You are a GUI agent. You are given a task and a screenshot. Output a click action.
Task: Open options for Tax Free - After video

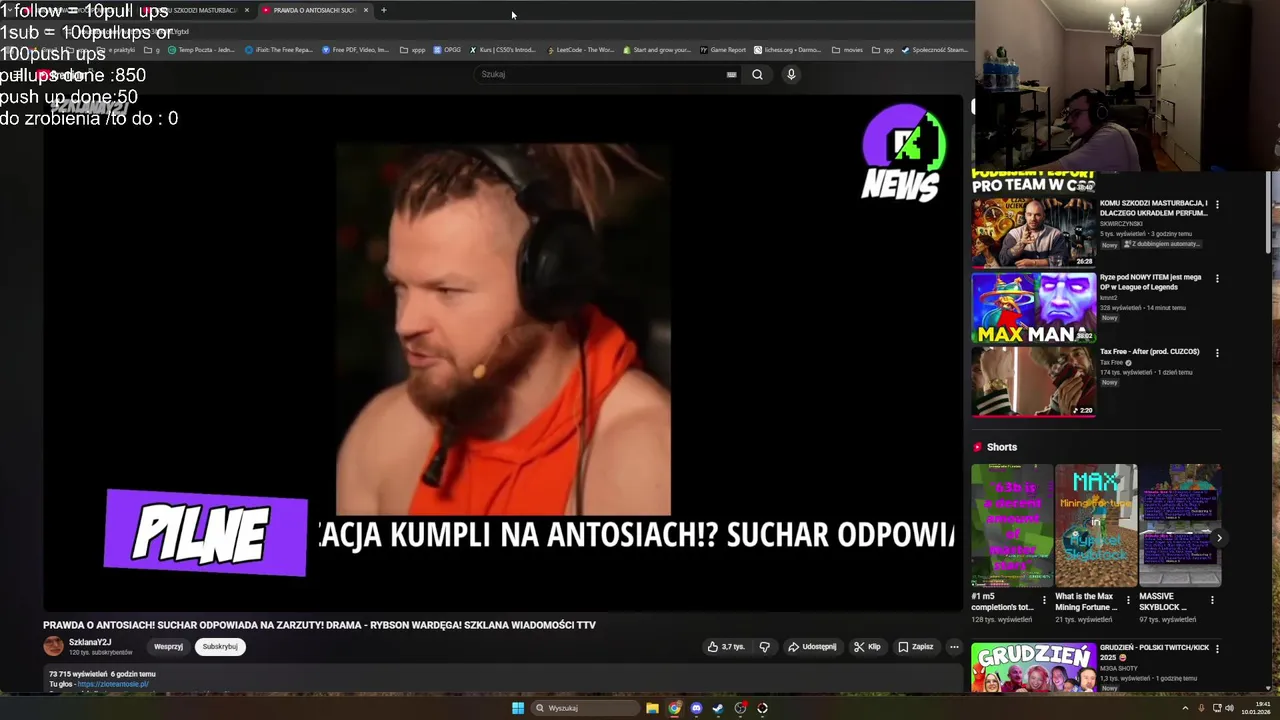[1217, 352]
